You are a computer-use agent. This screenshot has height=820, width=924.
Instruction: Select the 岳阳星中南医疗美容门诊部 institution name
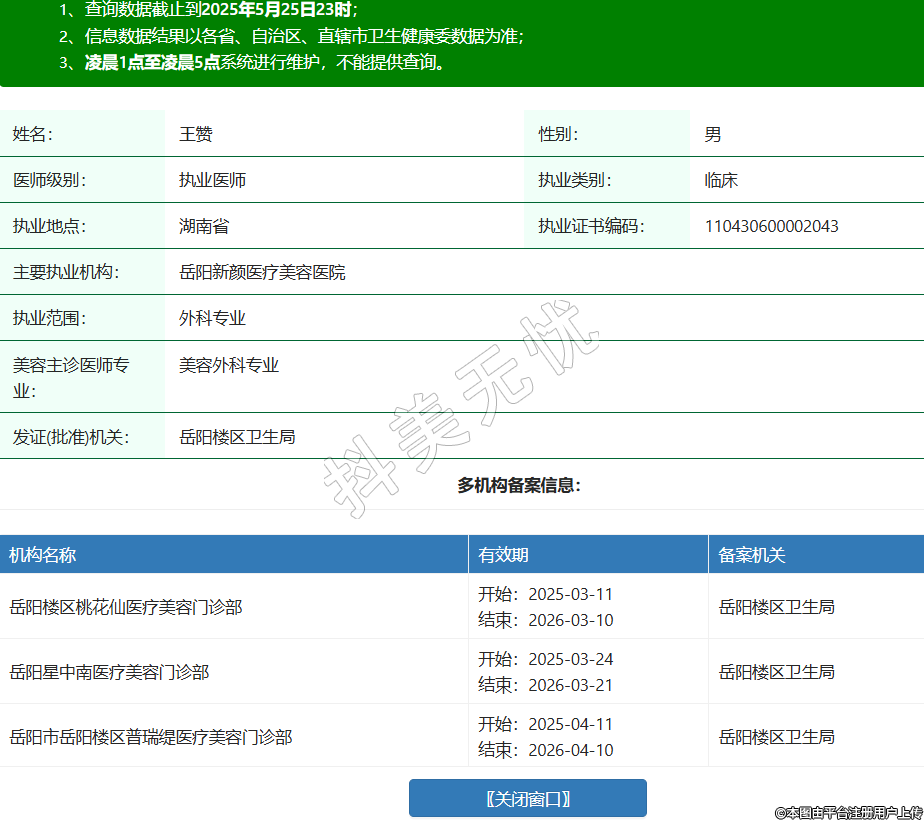pos(109,672)
